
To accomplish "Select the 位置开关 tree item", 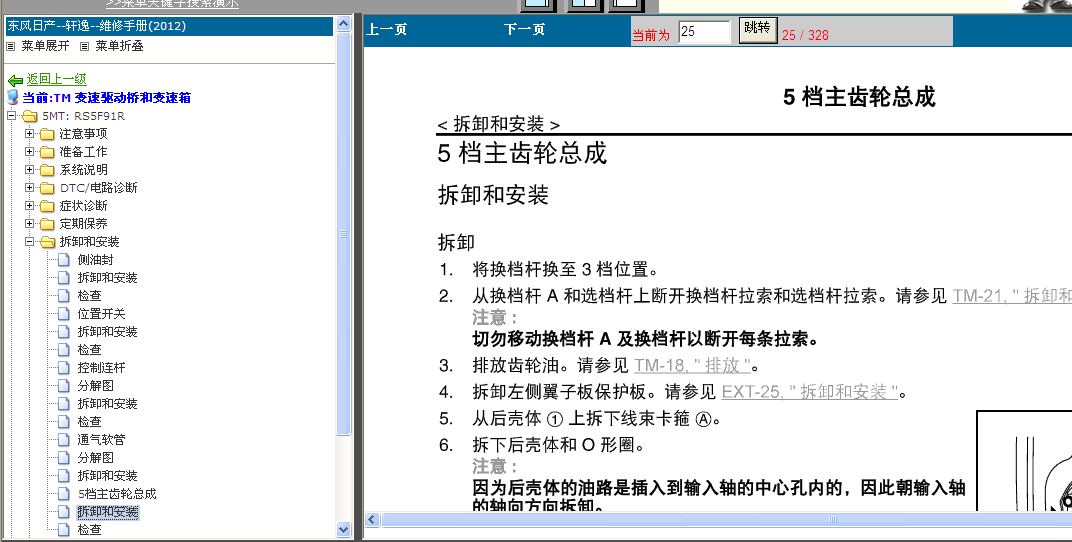I will point(101,314).
